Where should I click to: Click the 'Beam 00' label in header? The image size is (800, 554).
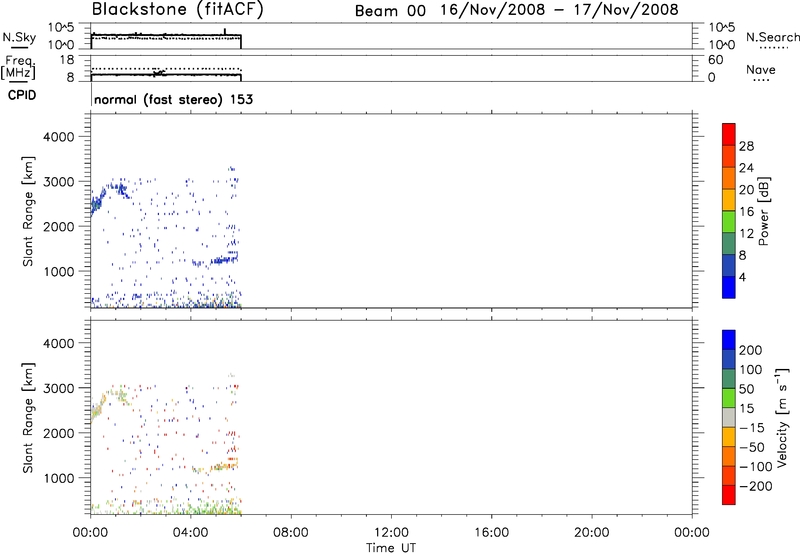390,11
